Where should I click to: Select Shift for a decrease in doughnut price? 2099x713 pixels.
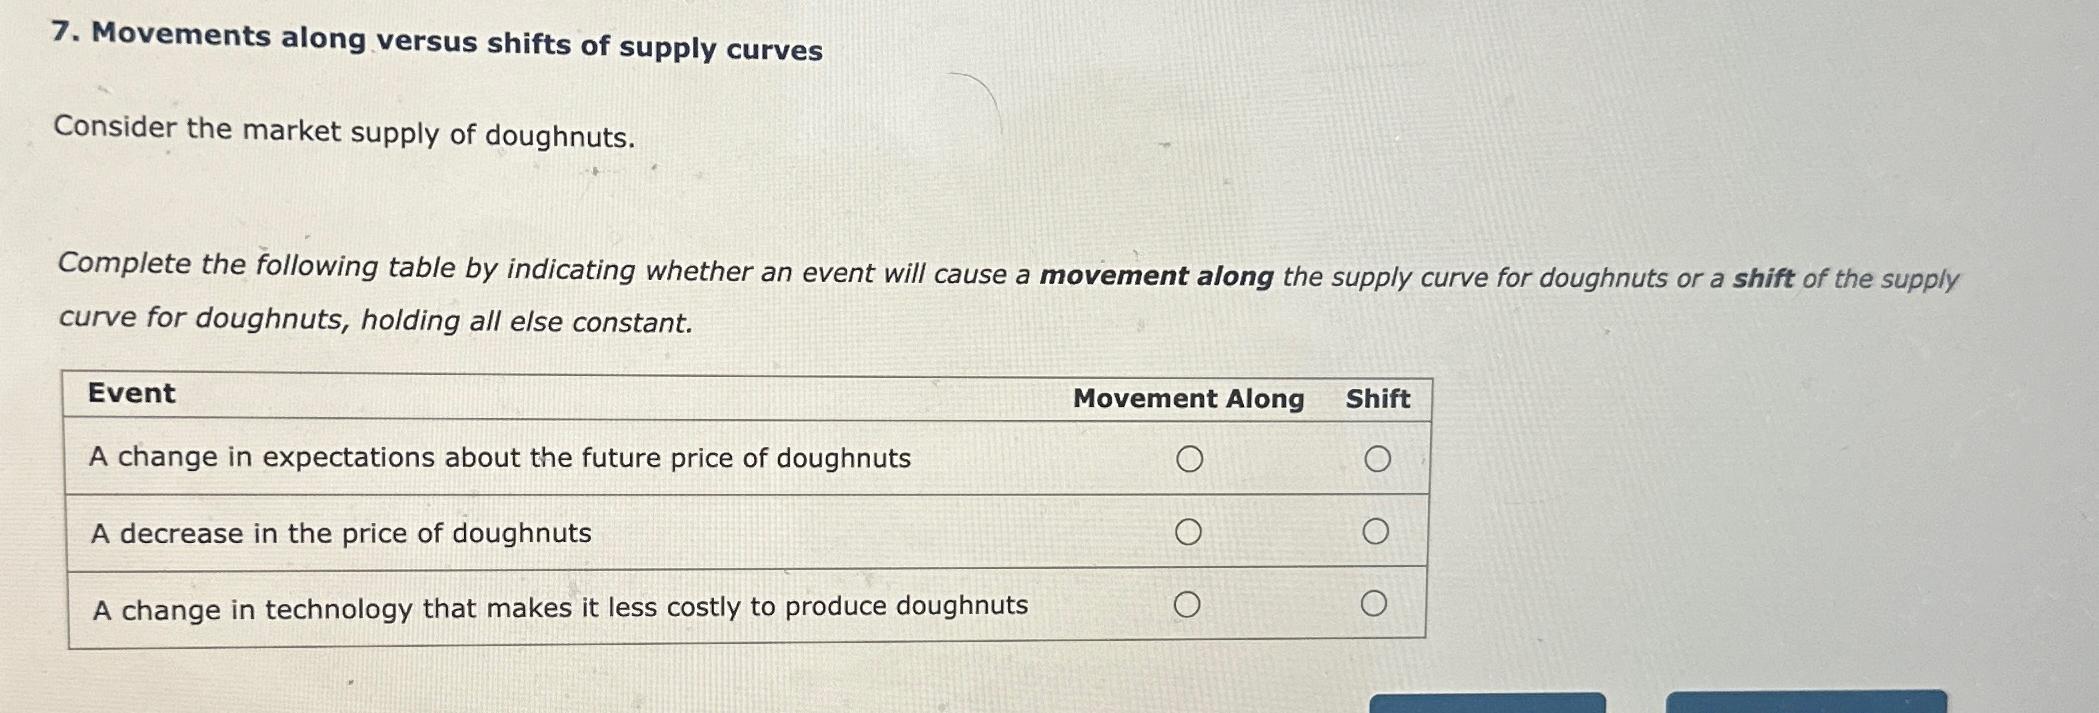1379,531
